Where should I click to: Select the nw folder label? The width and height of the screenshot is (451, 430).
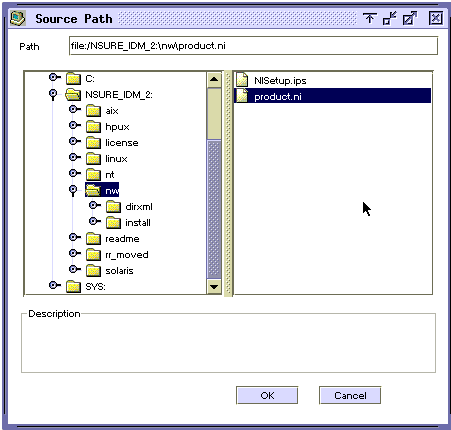pyautogui.click(x=112, y=191)
